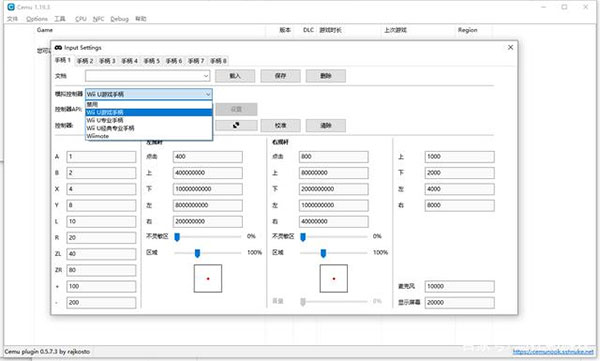Image resolution: width=600 pixels, height=361 pixels.
Task: Open the Debug menu
Action: 119,19
